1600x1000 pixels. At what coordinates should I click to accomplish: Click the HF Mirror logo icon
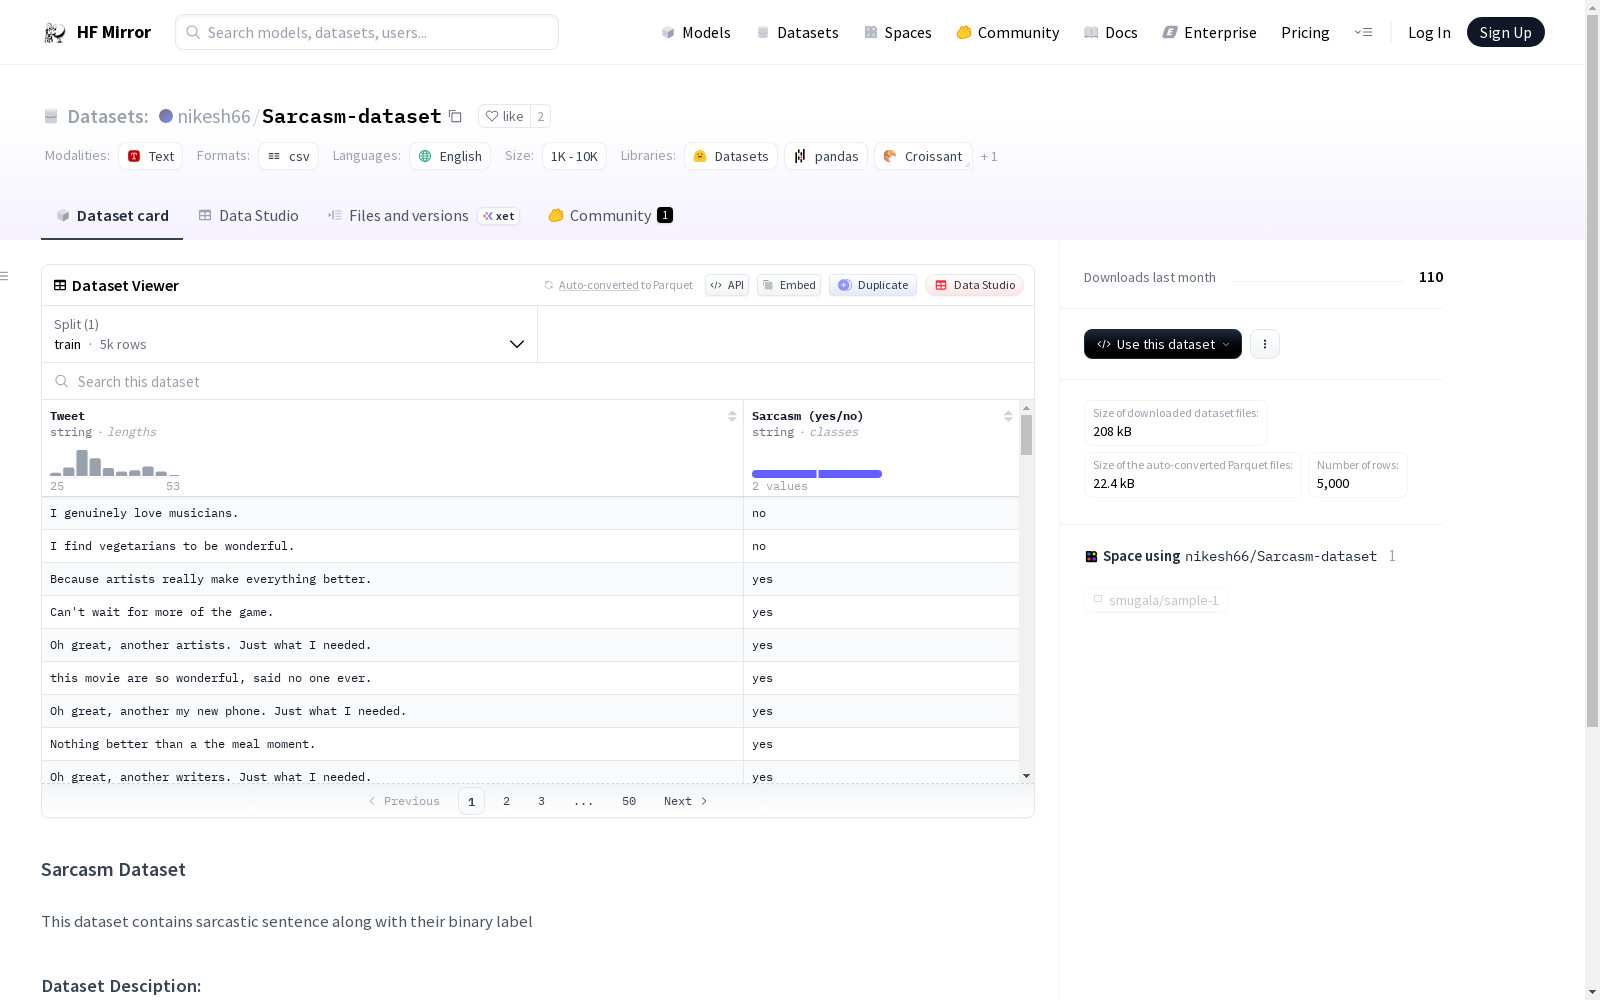pyautogui.click(x=54, y=33)
